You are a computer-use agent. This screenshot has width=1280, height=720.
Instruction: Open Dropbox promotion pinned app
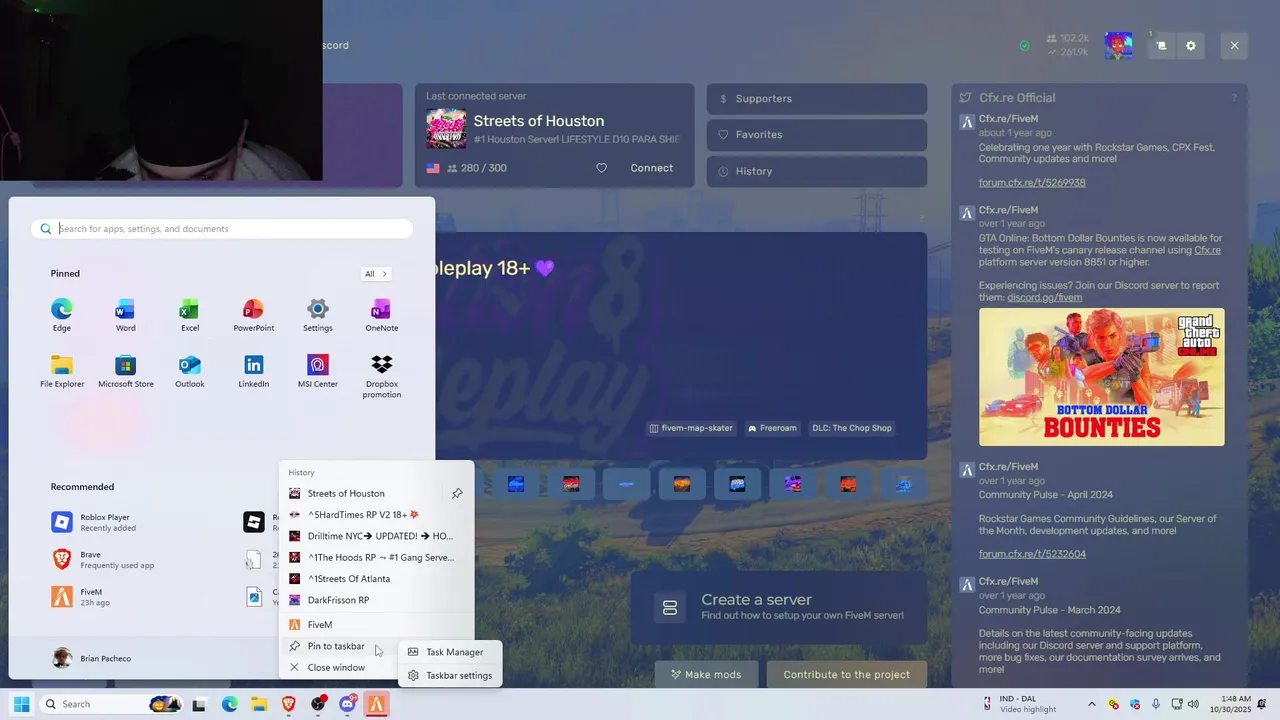[x=381, y=376]
